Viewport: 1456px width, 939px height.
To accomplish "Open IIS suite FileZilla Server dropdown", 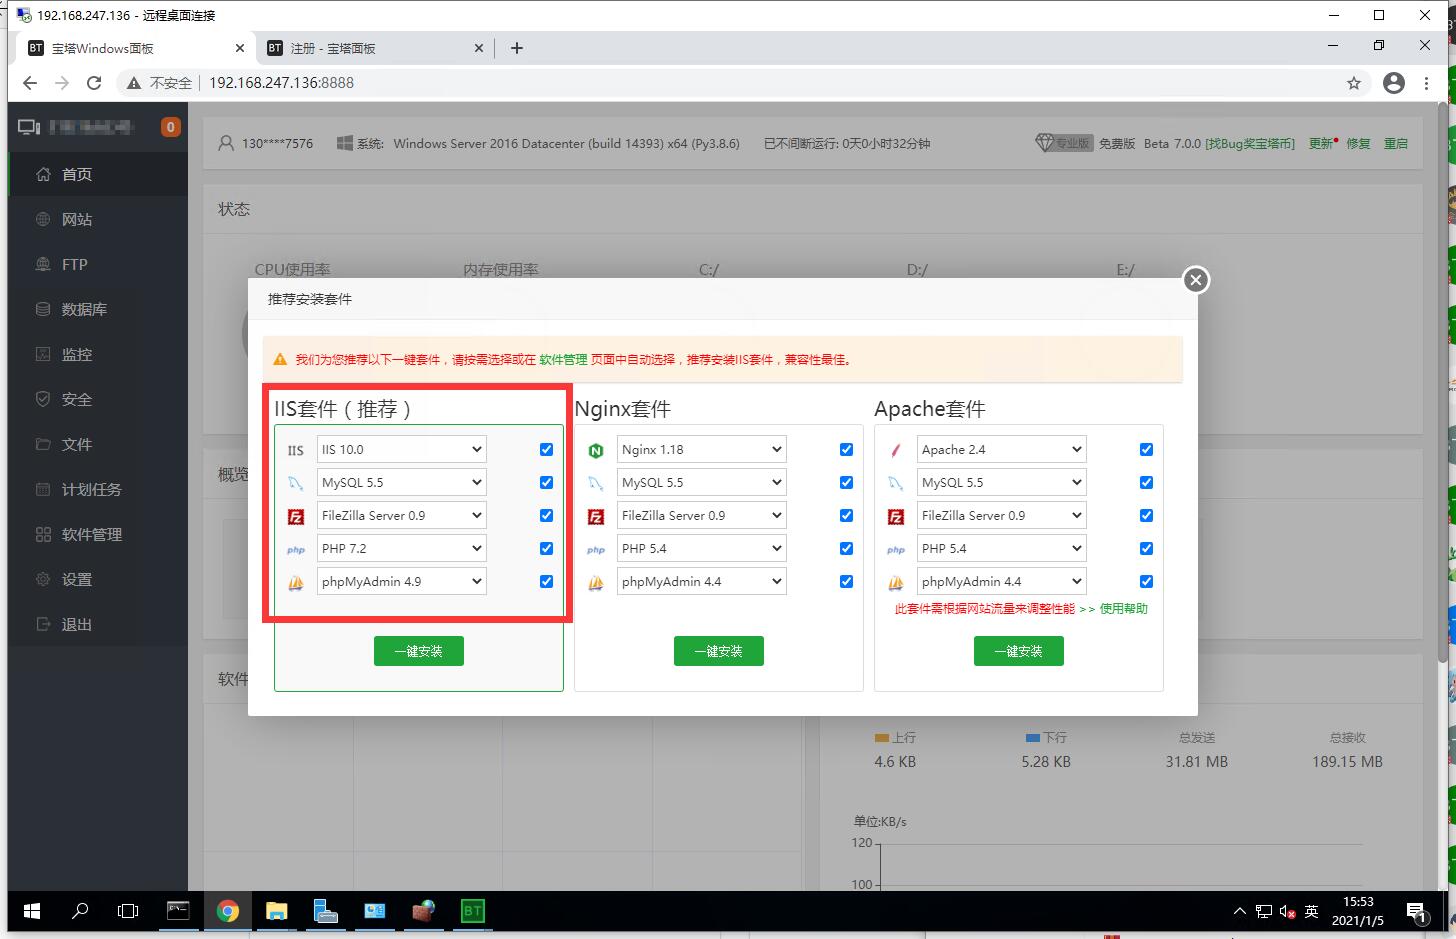I will (x=402, y=516).
